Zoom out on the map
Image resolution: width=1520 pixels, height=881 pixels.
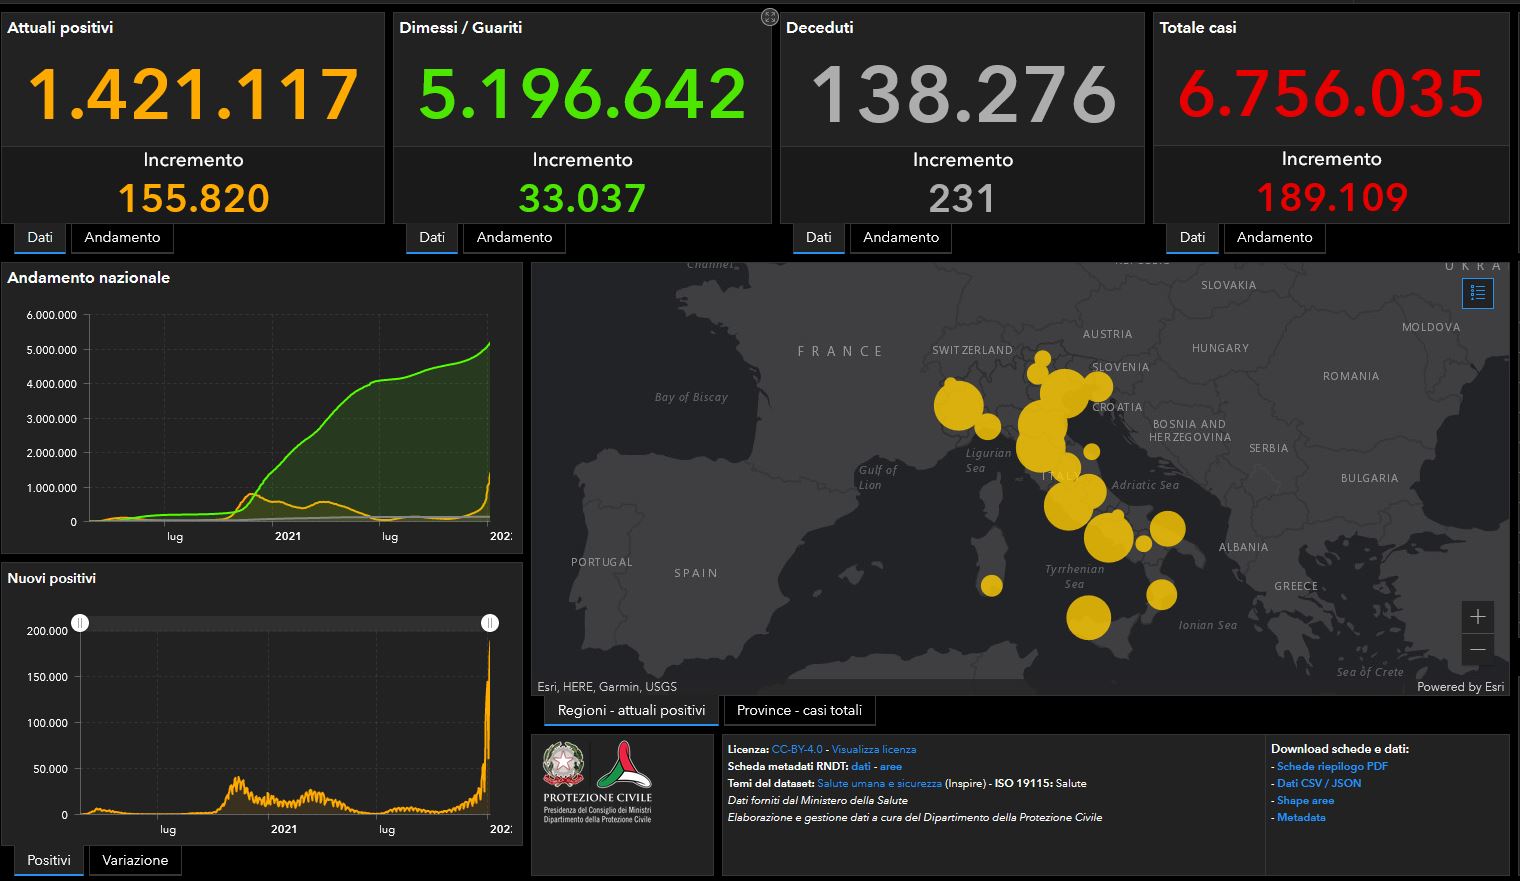click(1478, 650)
